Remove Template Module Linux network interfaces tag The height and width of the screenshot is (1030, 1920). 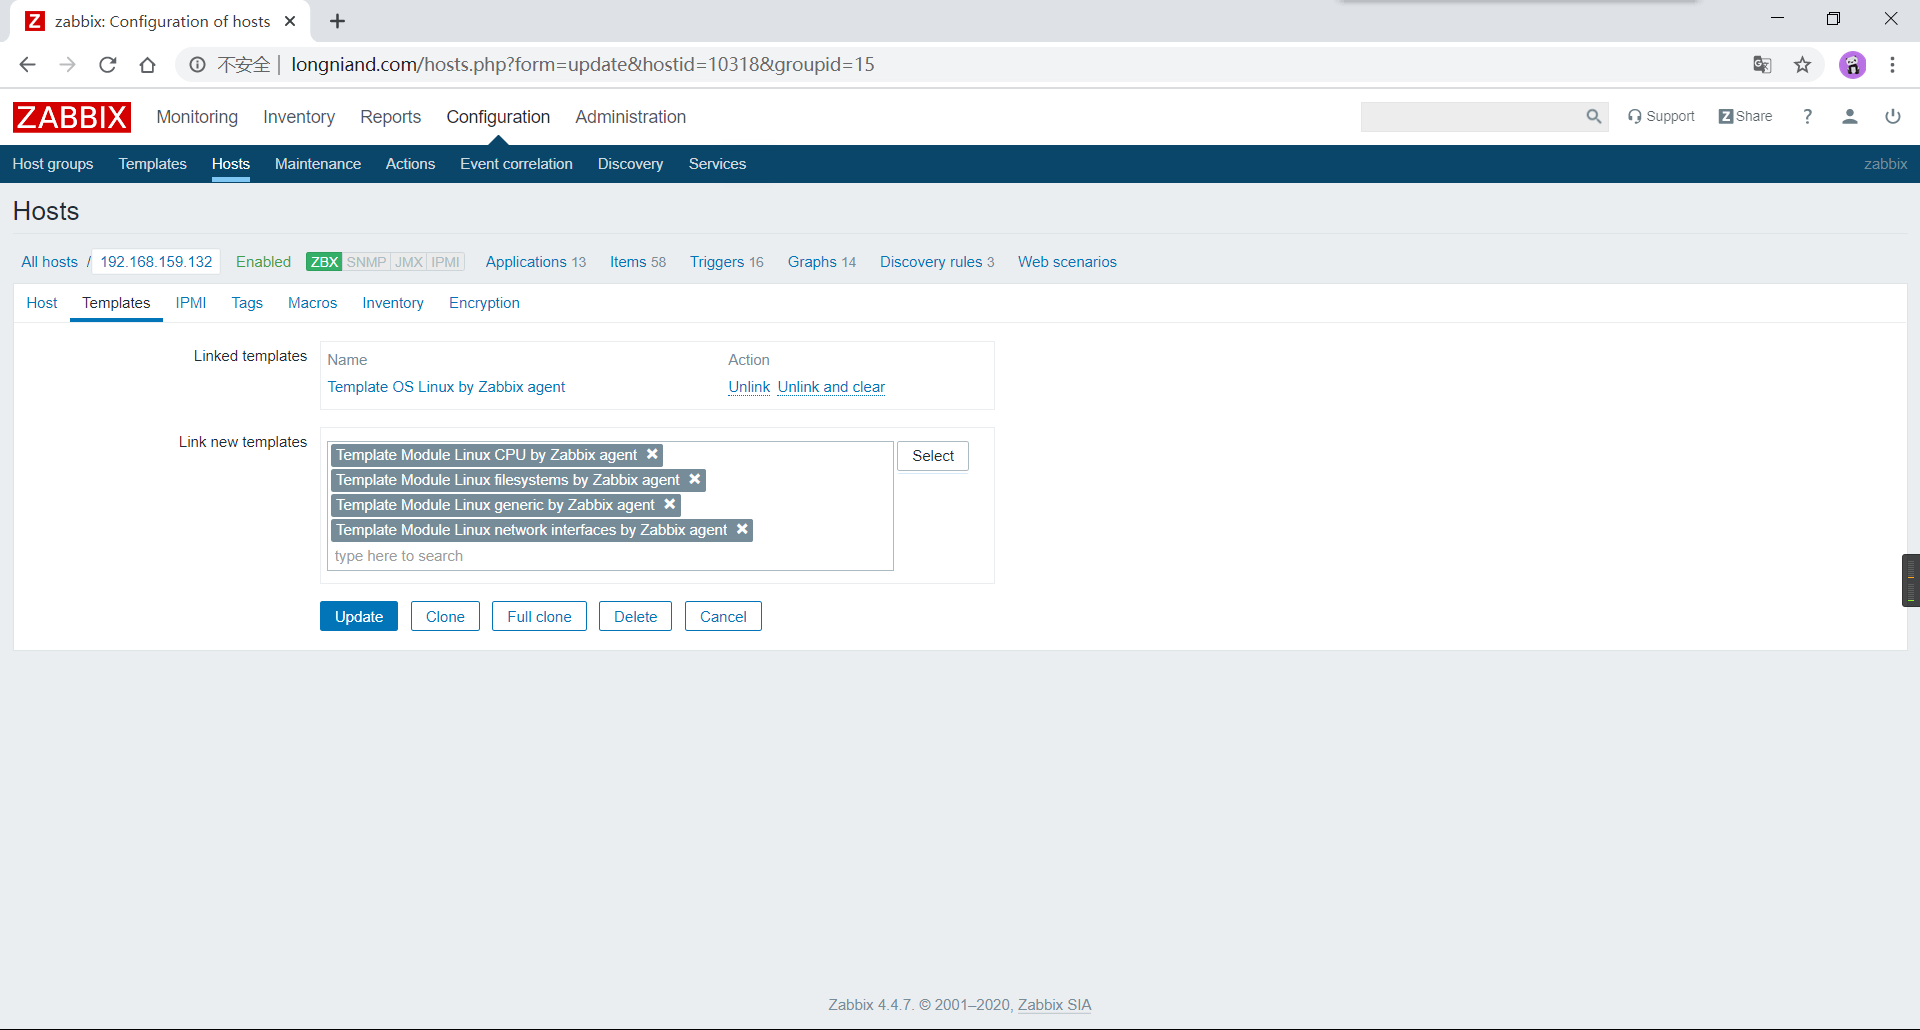click(x=742, y=529)
